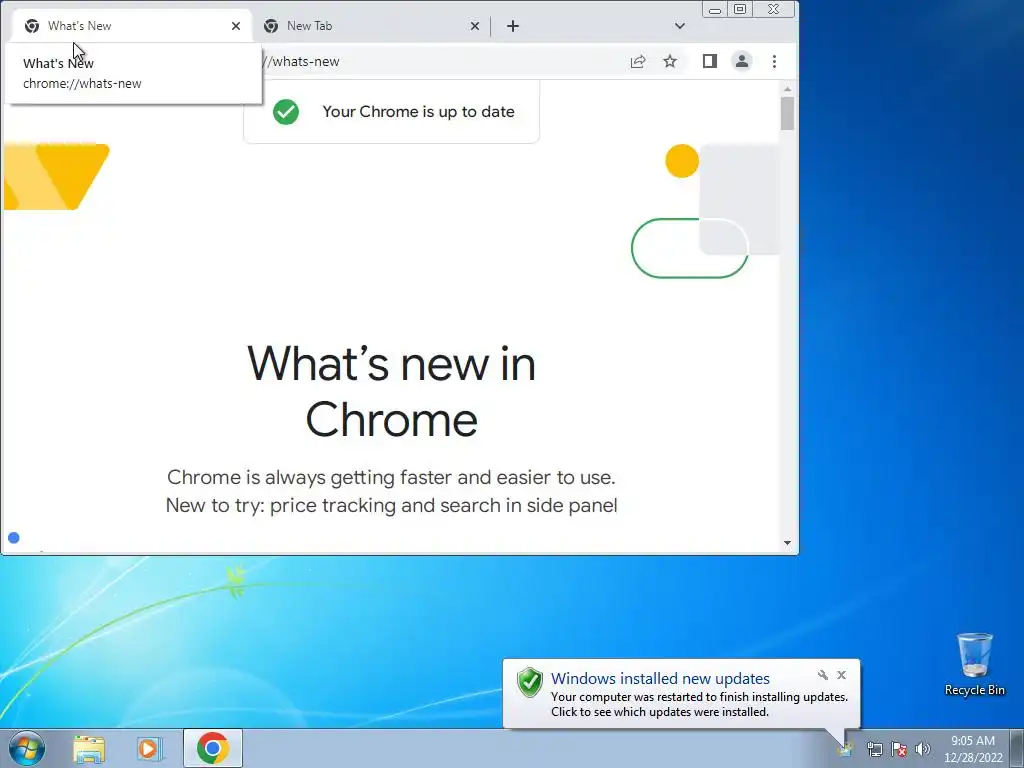Click Windows installed new updates title
The height and width of the screenshot is (768, 1024).
(x=660, y=679)
